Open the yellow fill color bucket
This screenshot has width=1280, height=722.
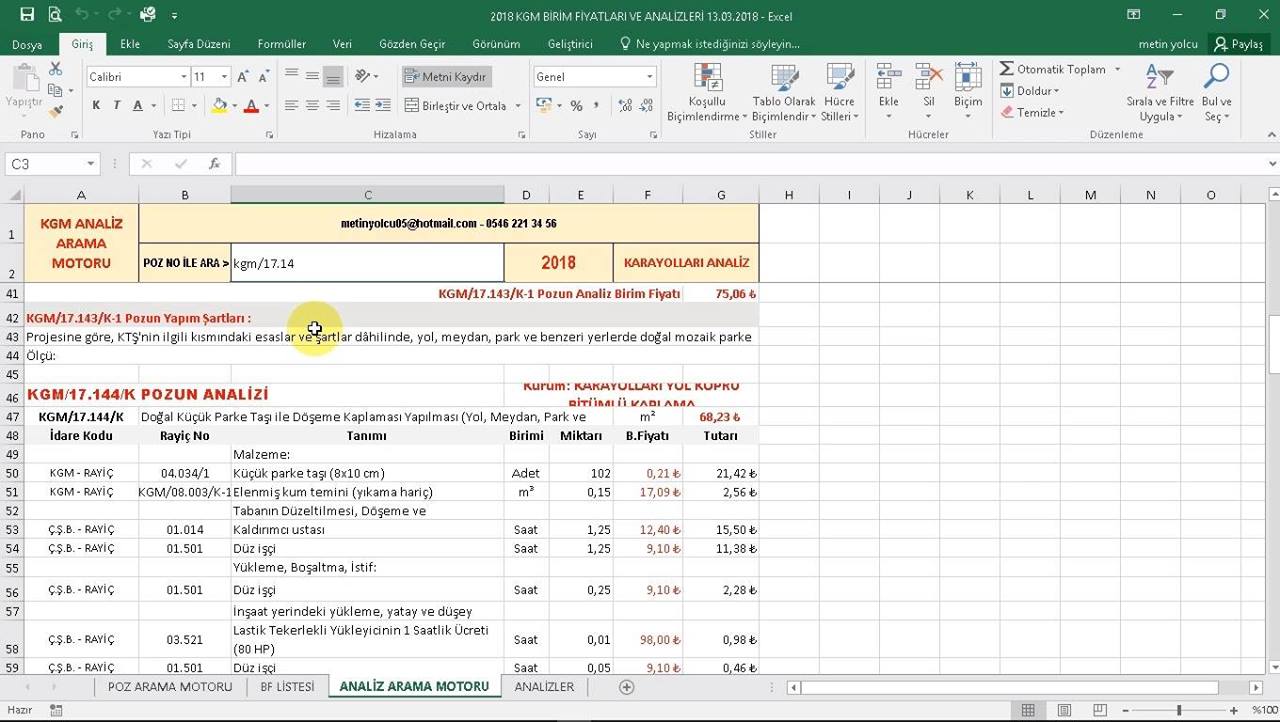[x=219, y=106]
